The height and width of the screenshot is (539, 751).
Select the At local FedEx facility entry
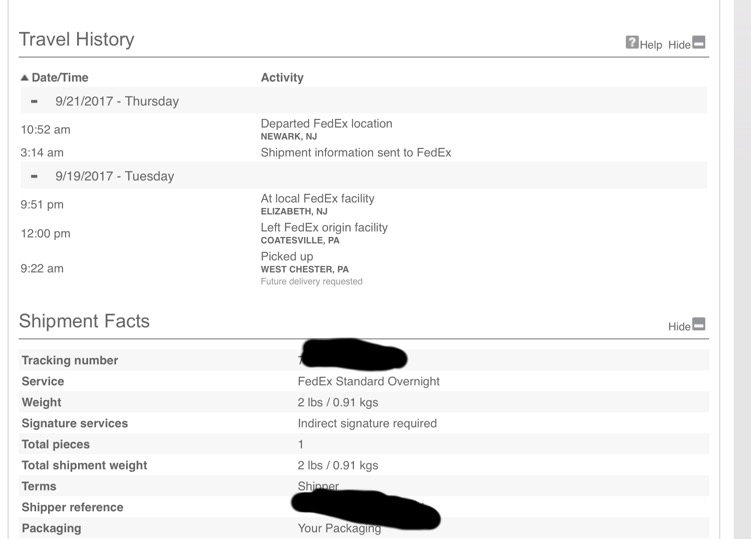pyautogui.click(x=318, y=204)
